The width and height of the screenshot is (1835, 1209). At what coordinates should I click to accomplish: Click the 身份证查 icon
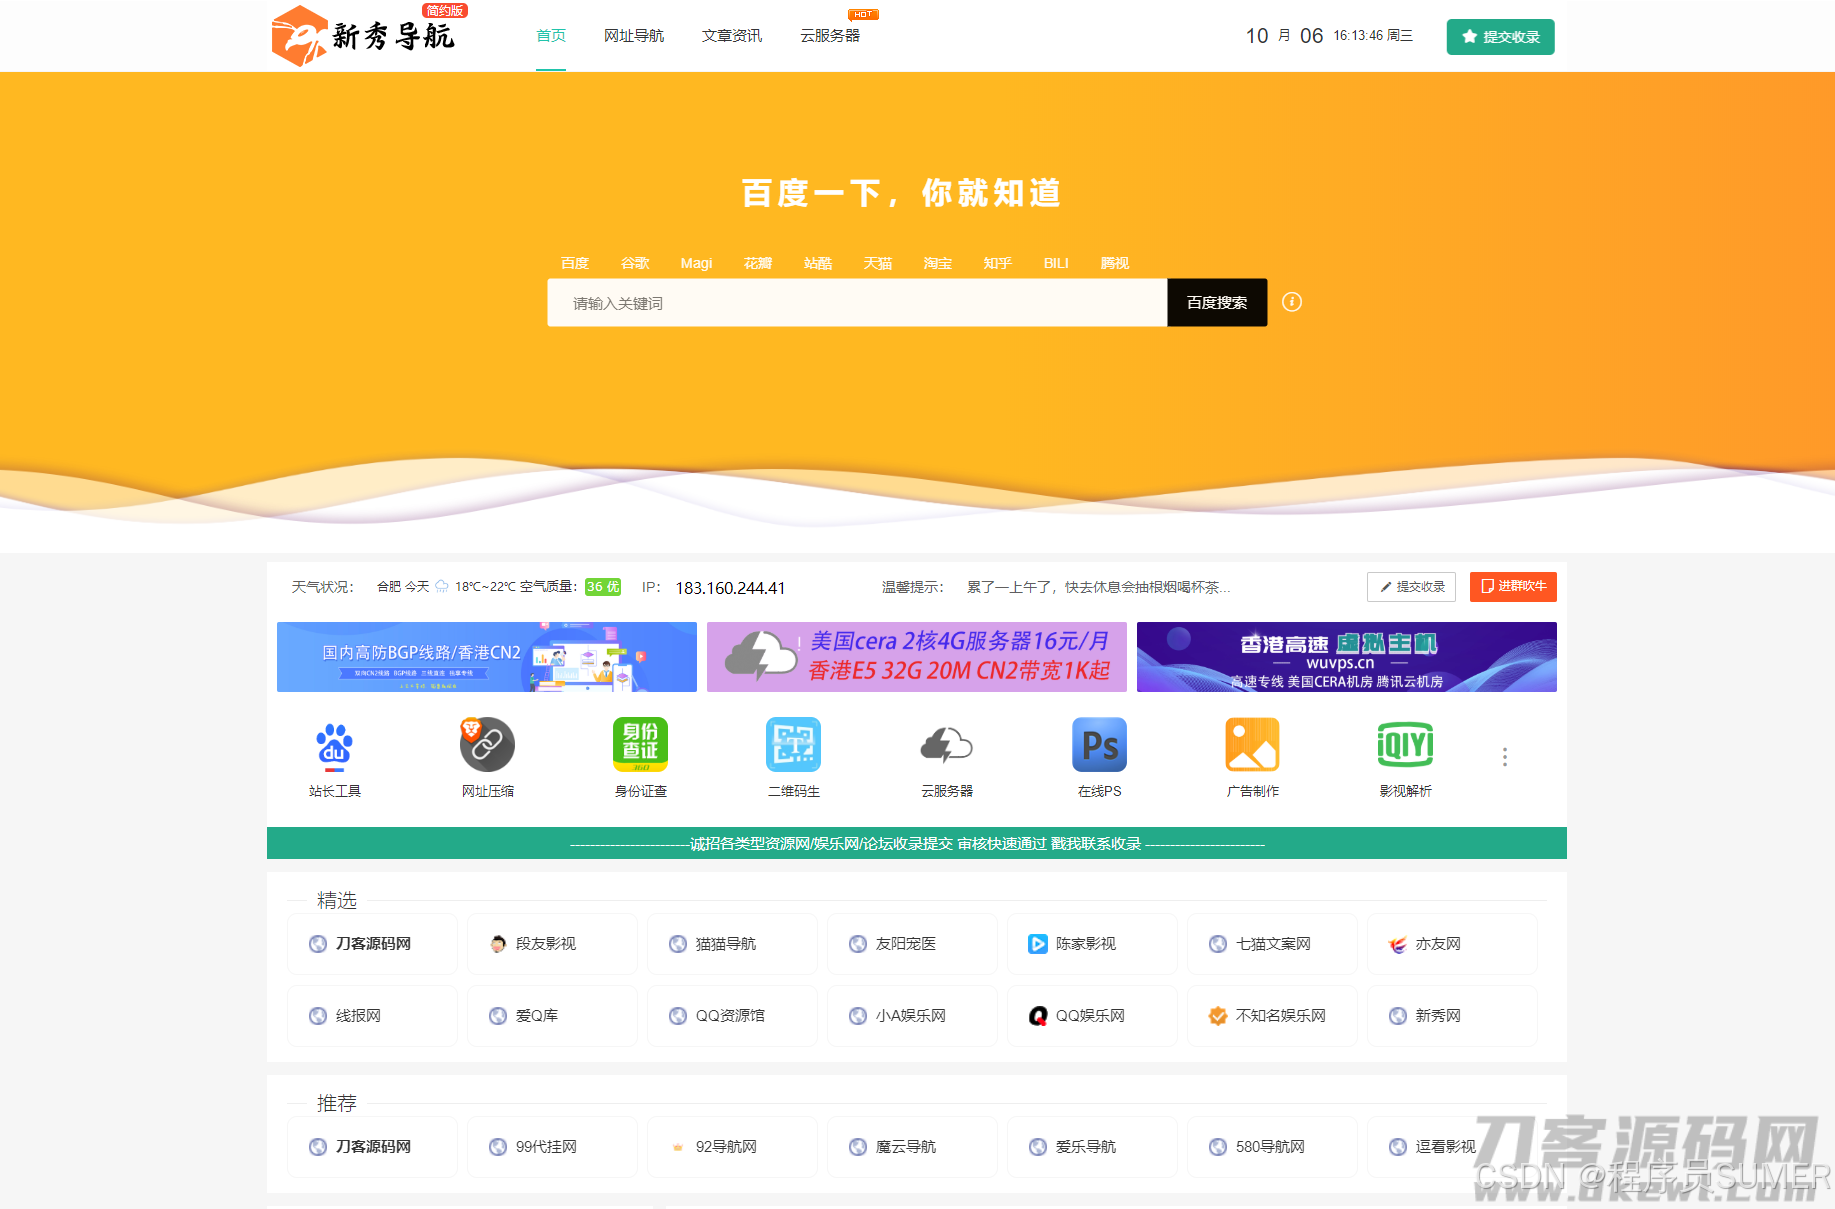(x=640, y=745)
